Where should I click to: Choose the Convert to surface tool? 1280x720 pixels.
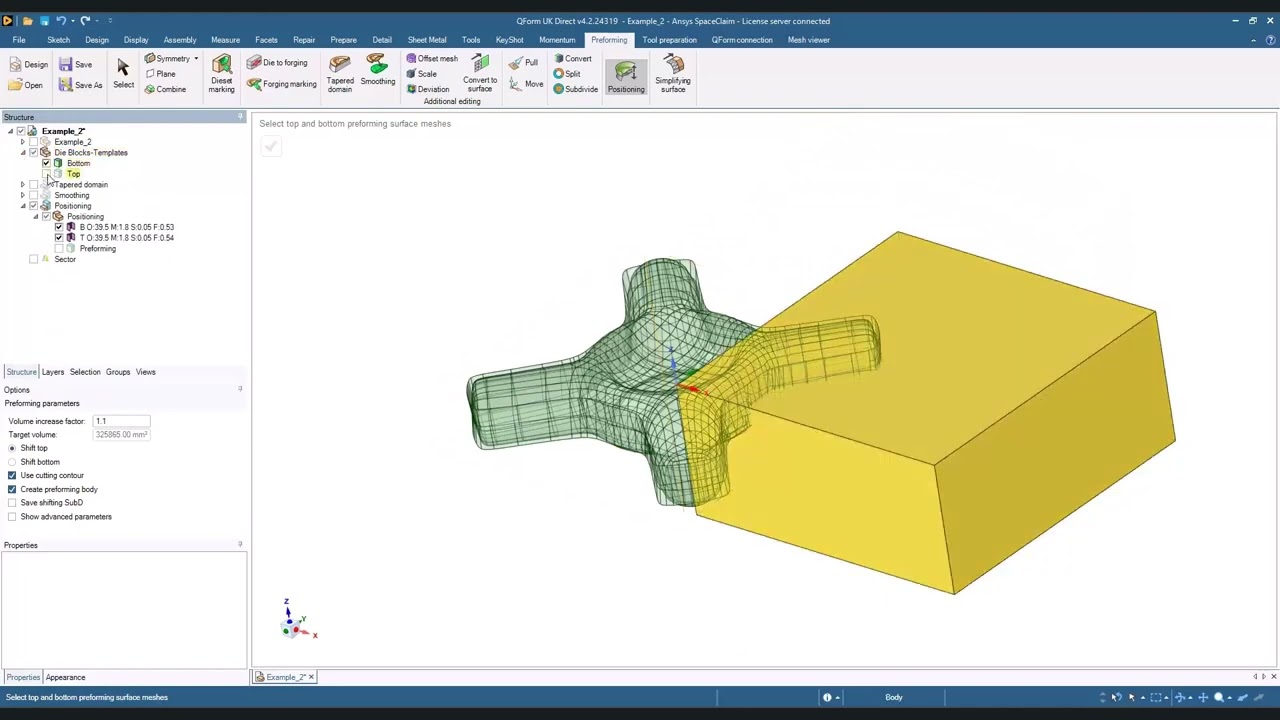(x=480, y=75)
